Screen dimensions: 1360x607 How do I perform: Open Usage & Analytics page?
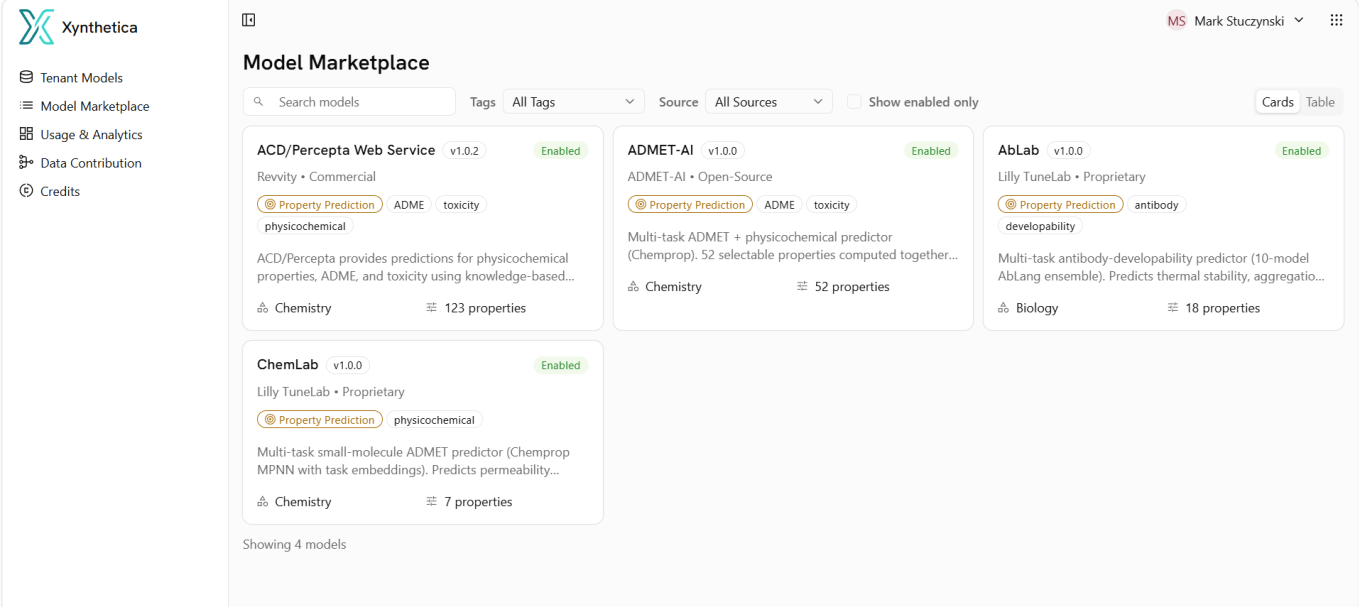(91, 134)
